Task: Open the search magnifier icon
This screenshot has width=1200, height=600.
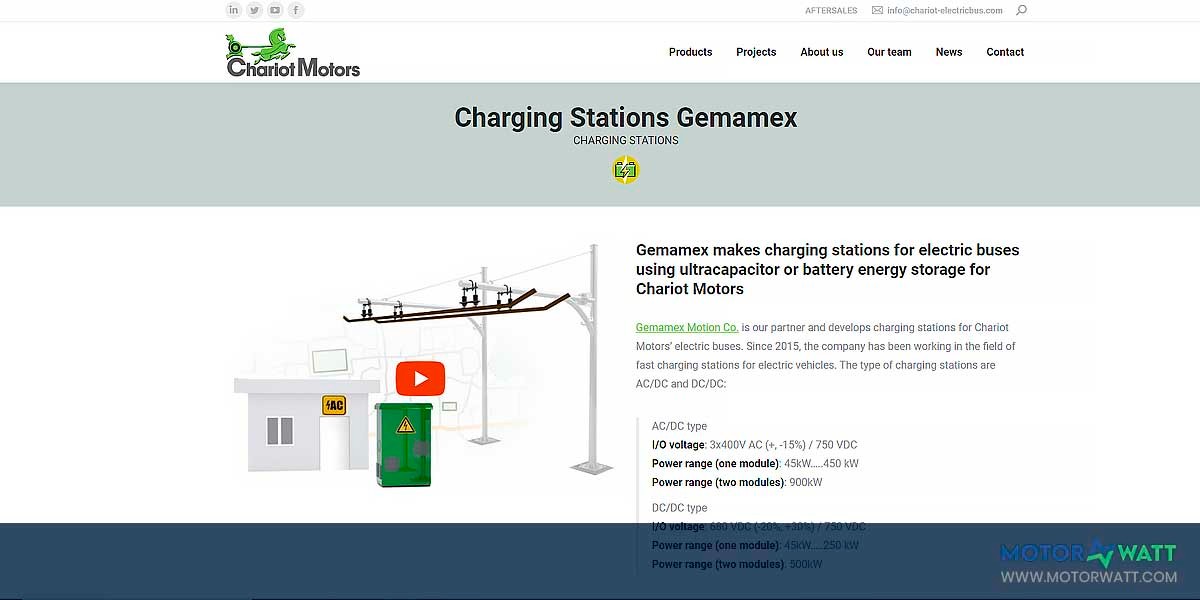Action: click(1021, 10)
